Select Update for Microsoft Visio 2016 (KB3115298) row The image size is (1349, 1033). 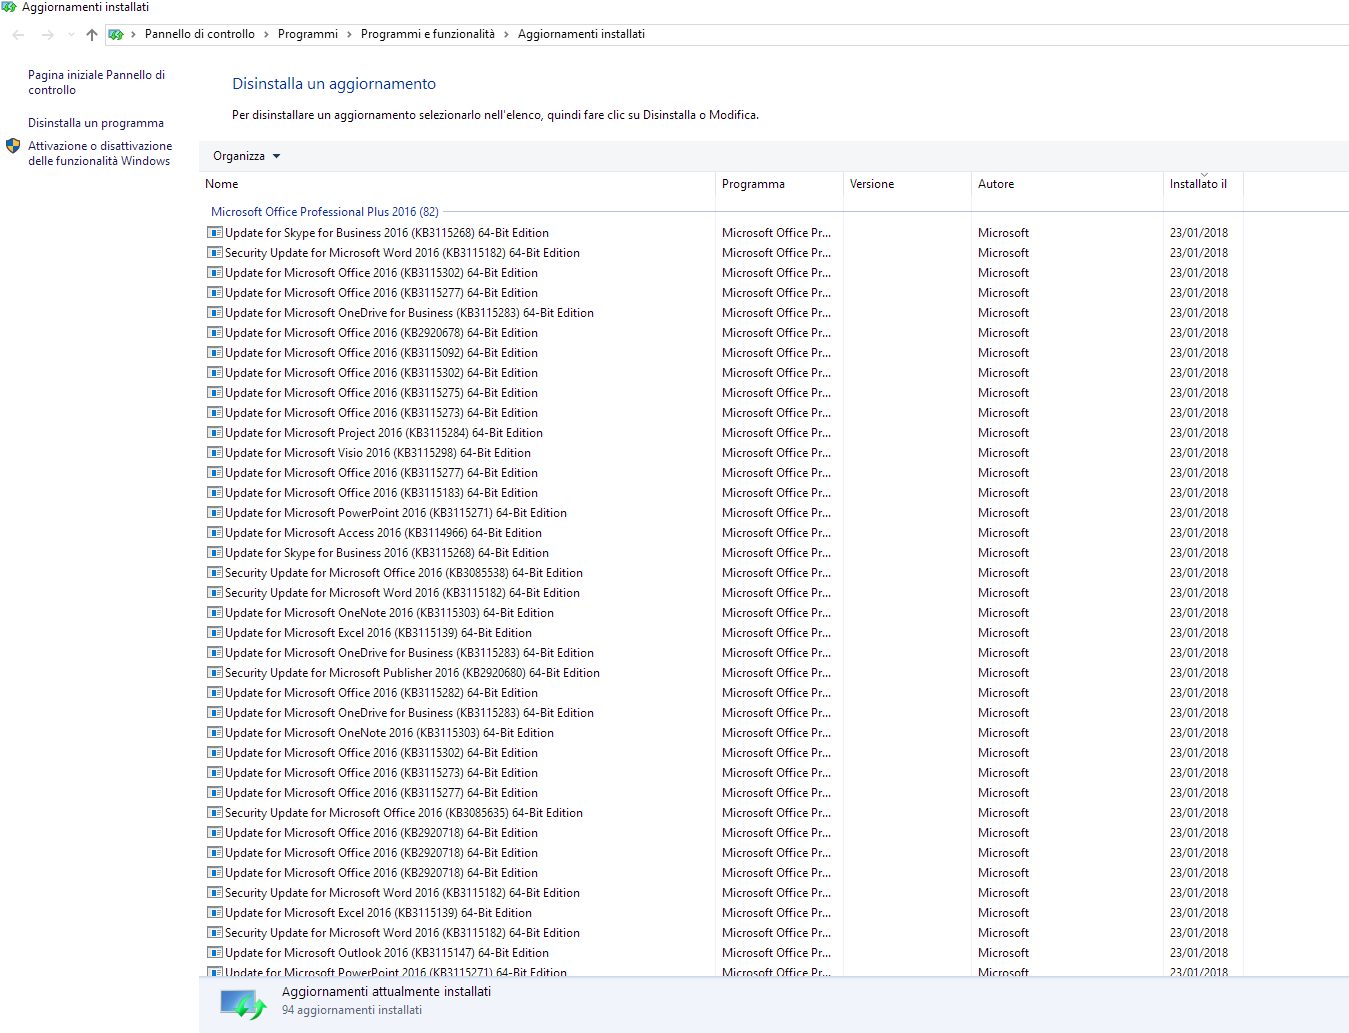coord(721,453)
